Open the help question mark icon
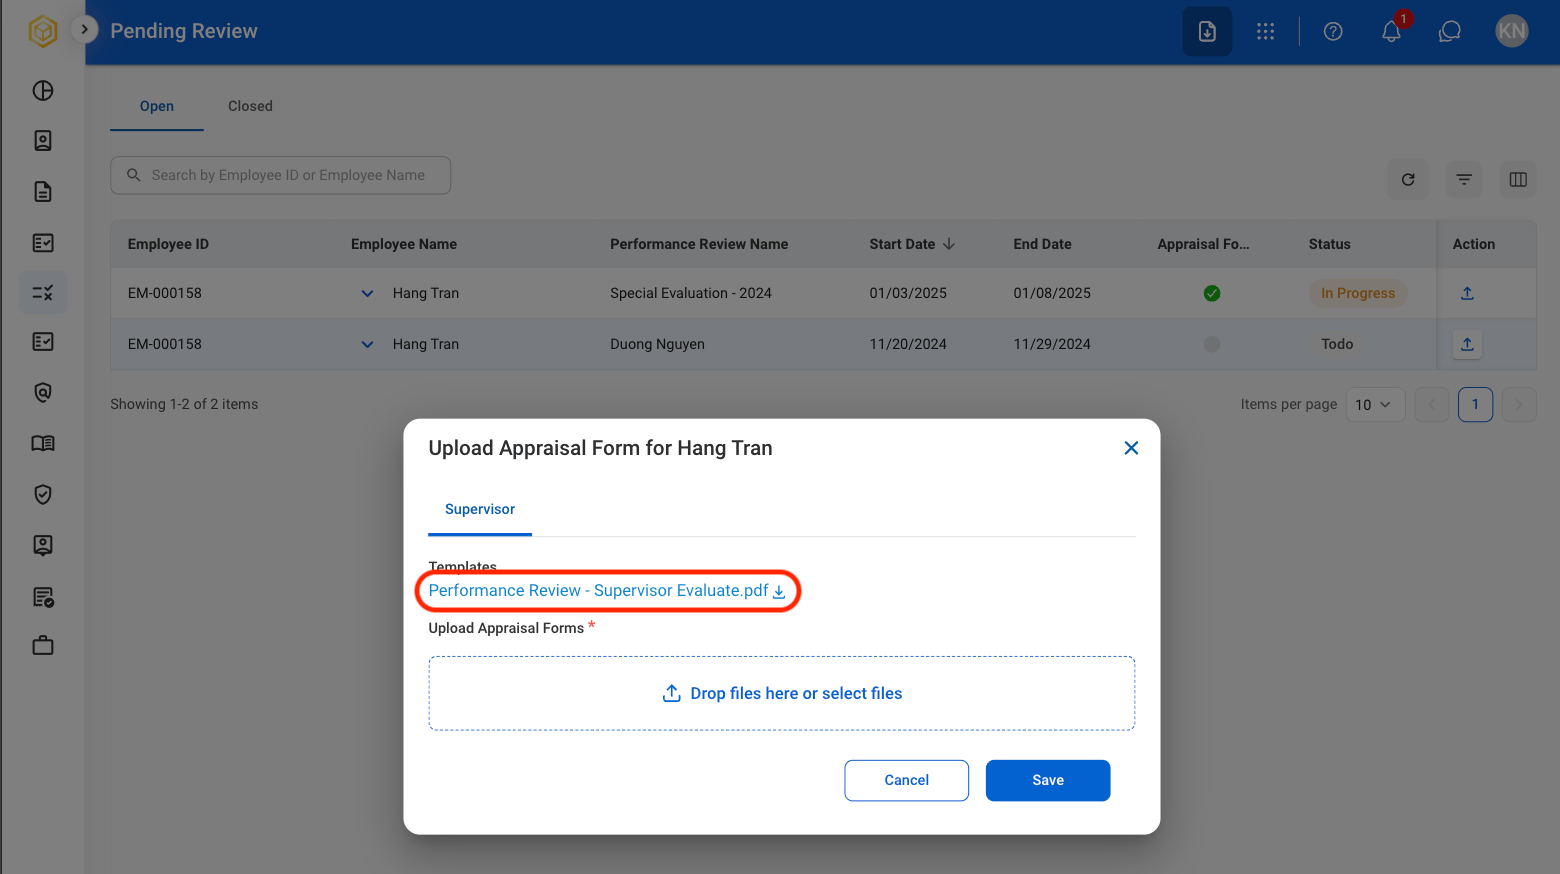Viewport: 1560px width, 874px height. click(1333, 31)
